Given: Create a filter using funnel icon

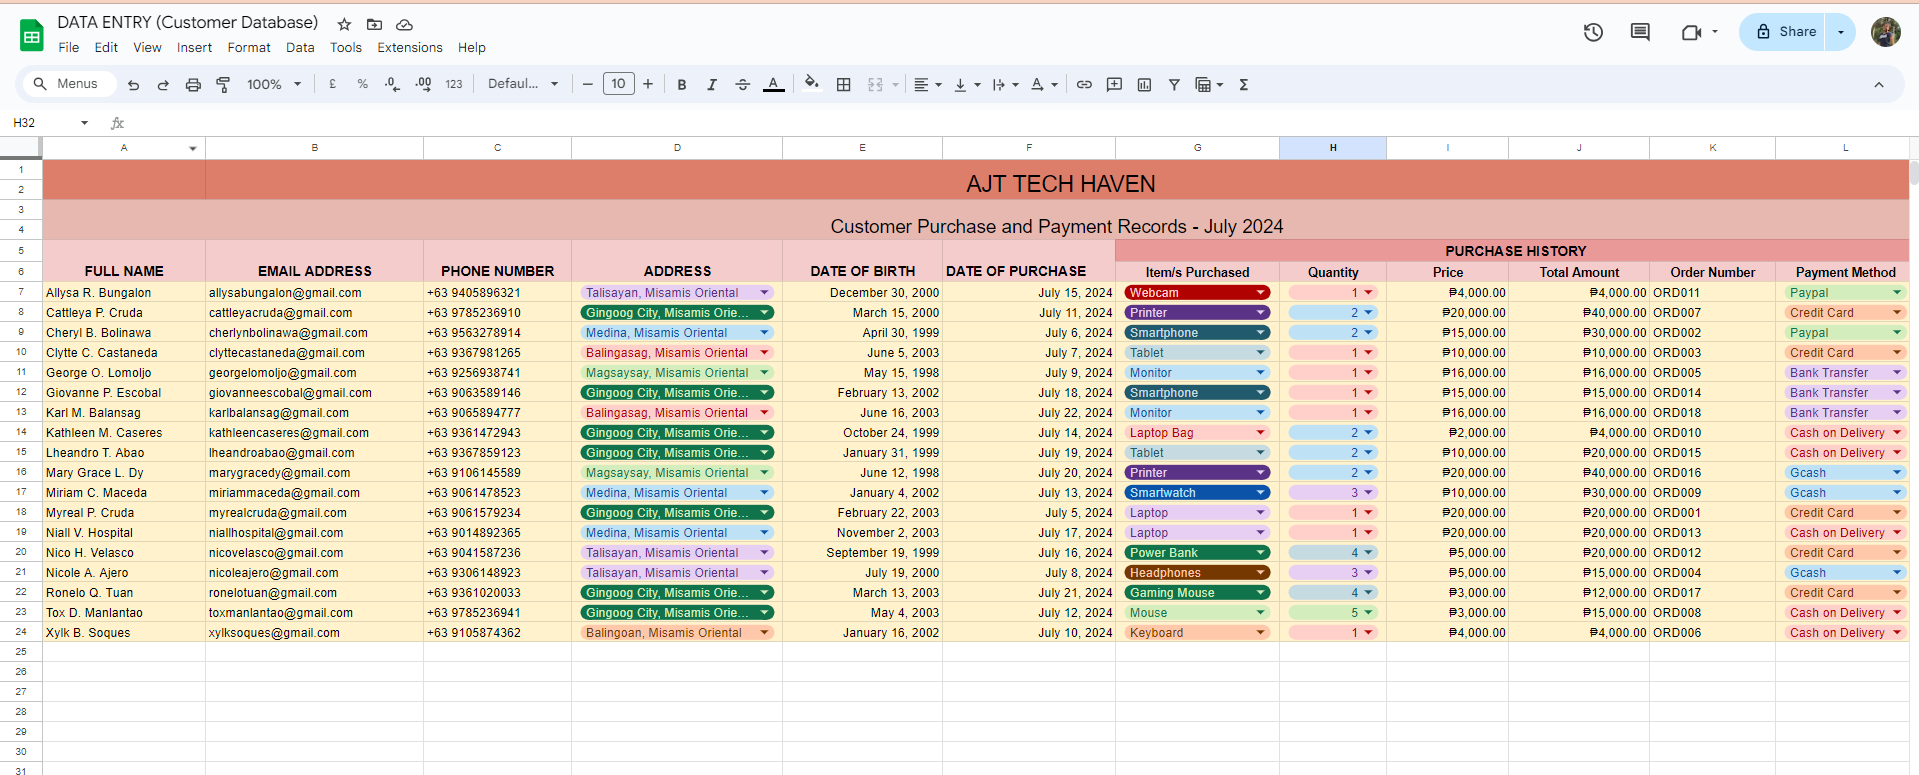Looking at the screenshot, I should coord(1174,85).
